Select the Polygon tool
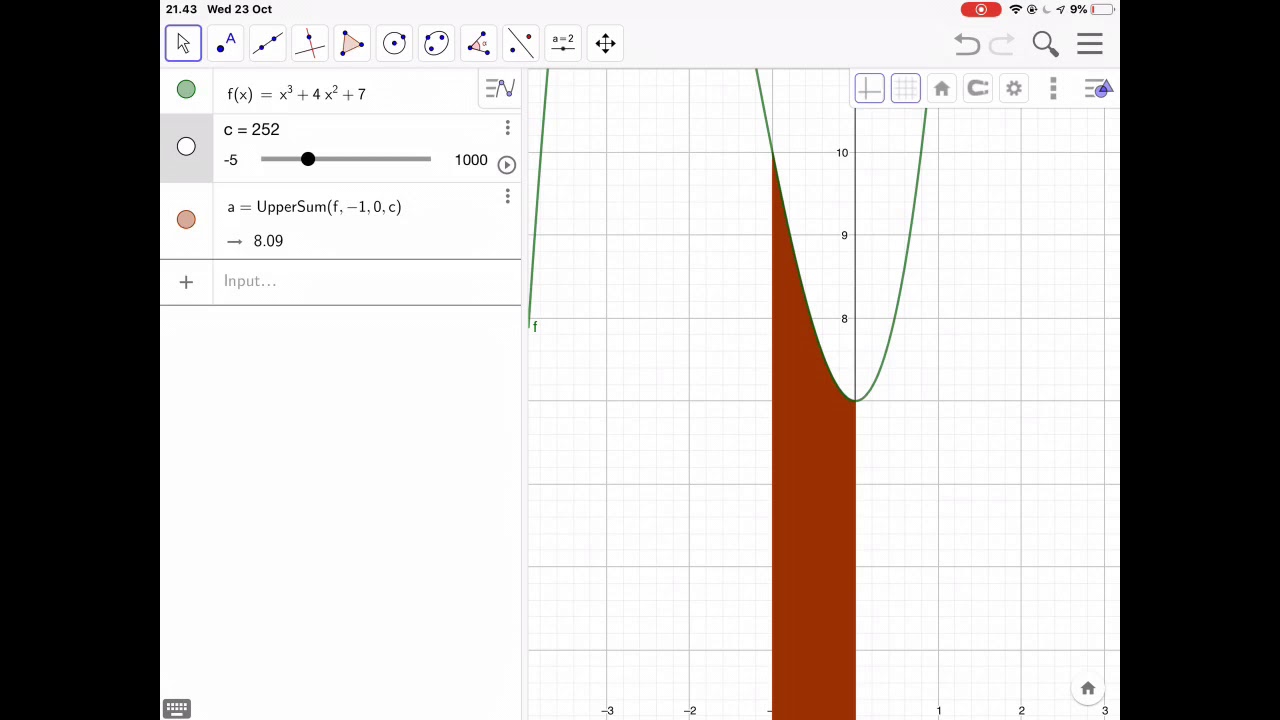Viewport: 1280px width, 720px height. pos(352,43)
